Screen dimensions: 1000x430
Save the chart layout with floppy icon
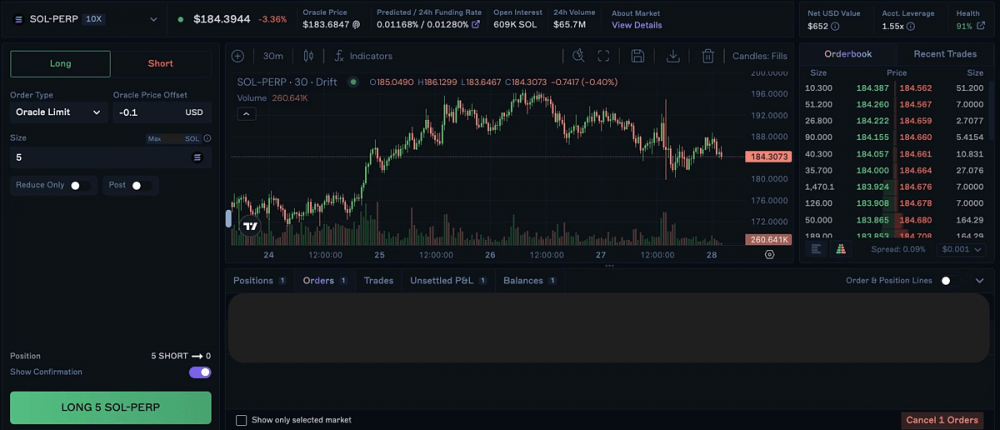point(637,56)
